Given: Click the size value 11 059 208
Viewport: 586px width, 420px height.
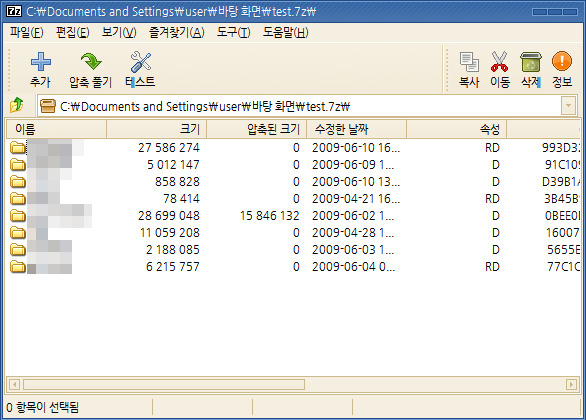Looking at the screenshot, I should 170,233.
